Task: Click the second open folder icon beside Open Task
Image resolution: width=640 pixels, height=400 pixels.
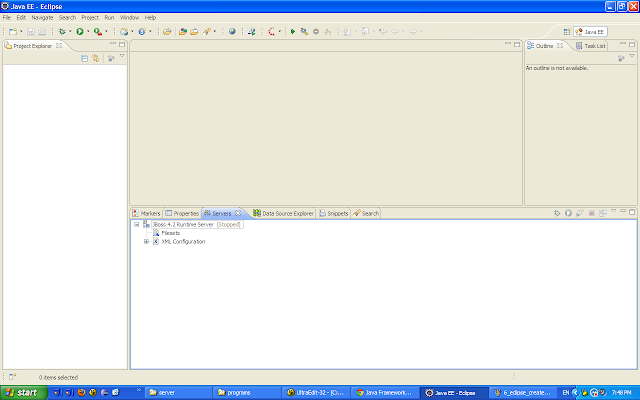Action: point(194,31)
